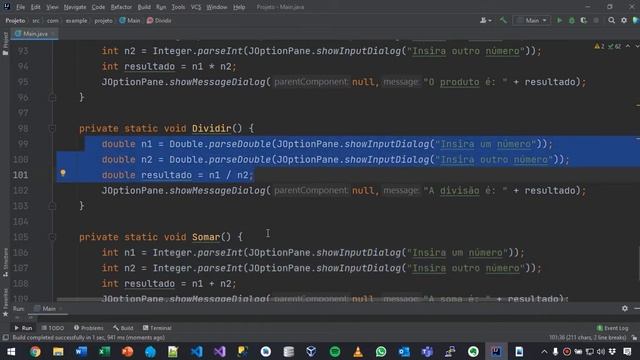
Task: Open the Navigate menu
Action: pyautogui.click(x=75, y=7)
